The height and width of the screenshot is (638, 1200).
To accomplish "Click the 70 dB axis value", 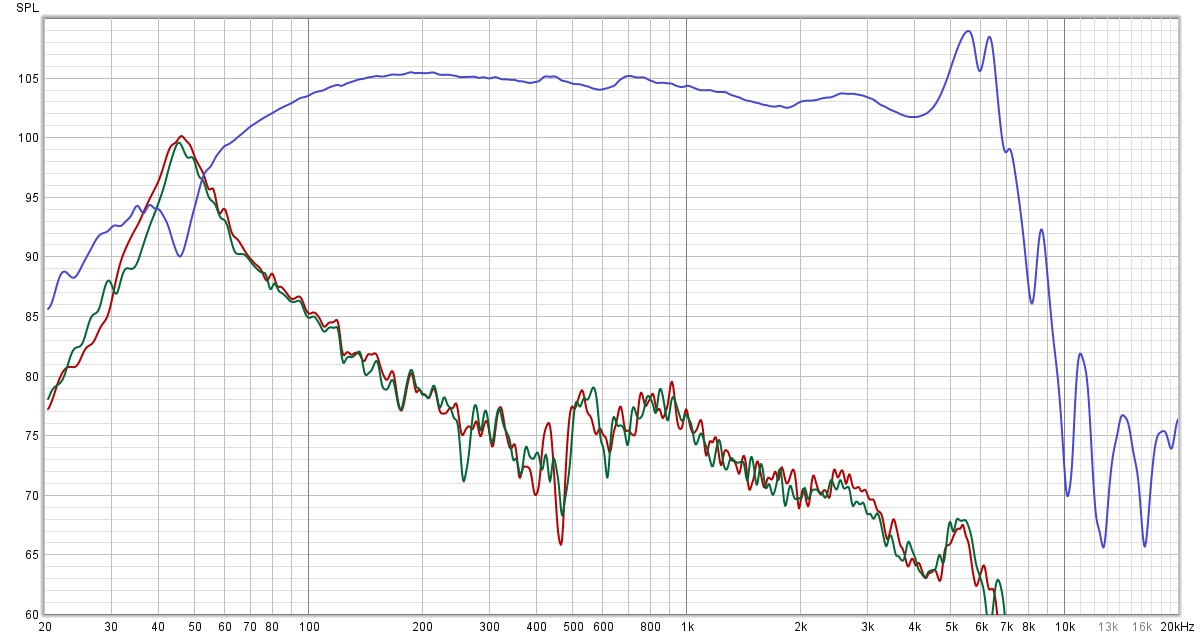I will click(31, 496).
